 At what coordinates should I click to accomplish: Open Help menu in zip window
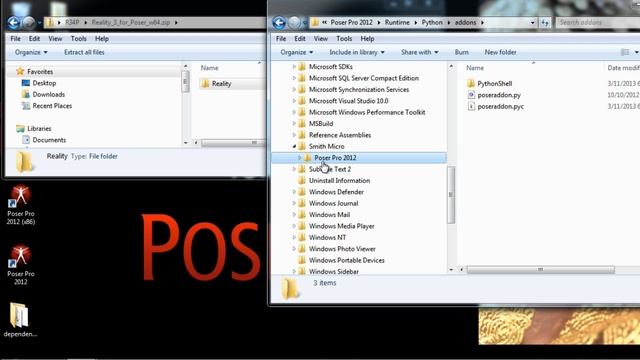point(102,39)
